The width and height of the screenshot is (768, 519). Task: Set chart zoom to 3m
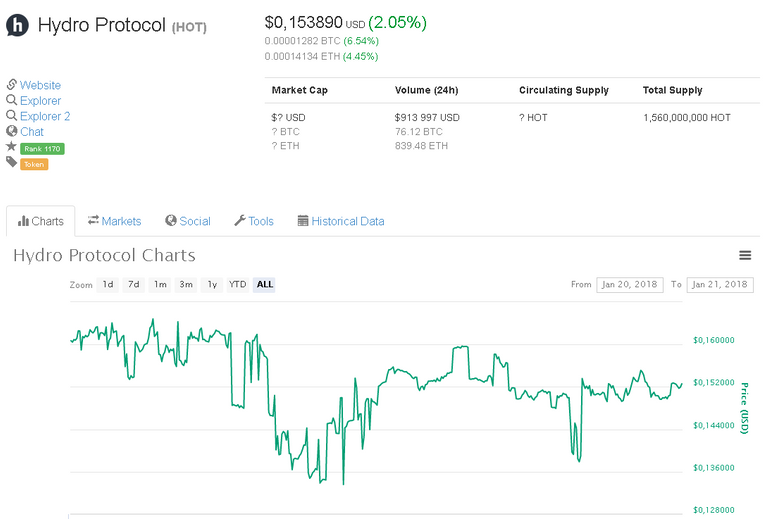tap(186, 284)
